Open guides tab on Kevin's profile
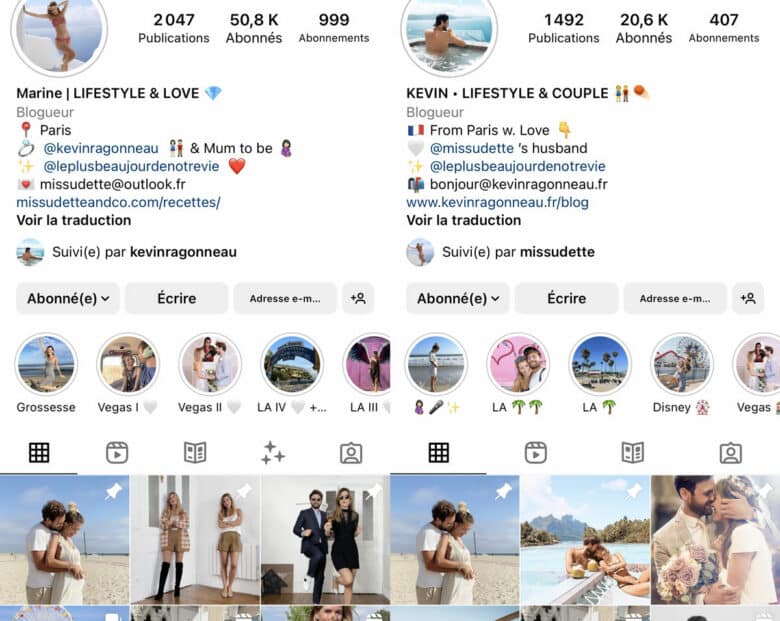 (x=633, y=453)
